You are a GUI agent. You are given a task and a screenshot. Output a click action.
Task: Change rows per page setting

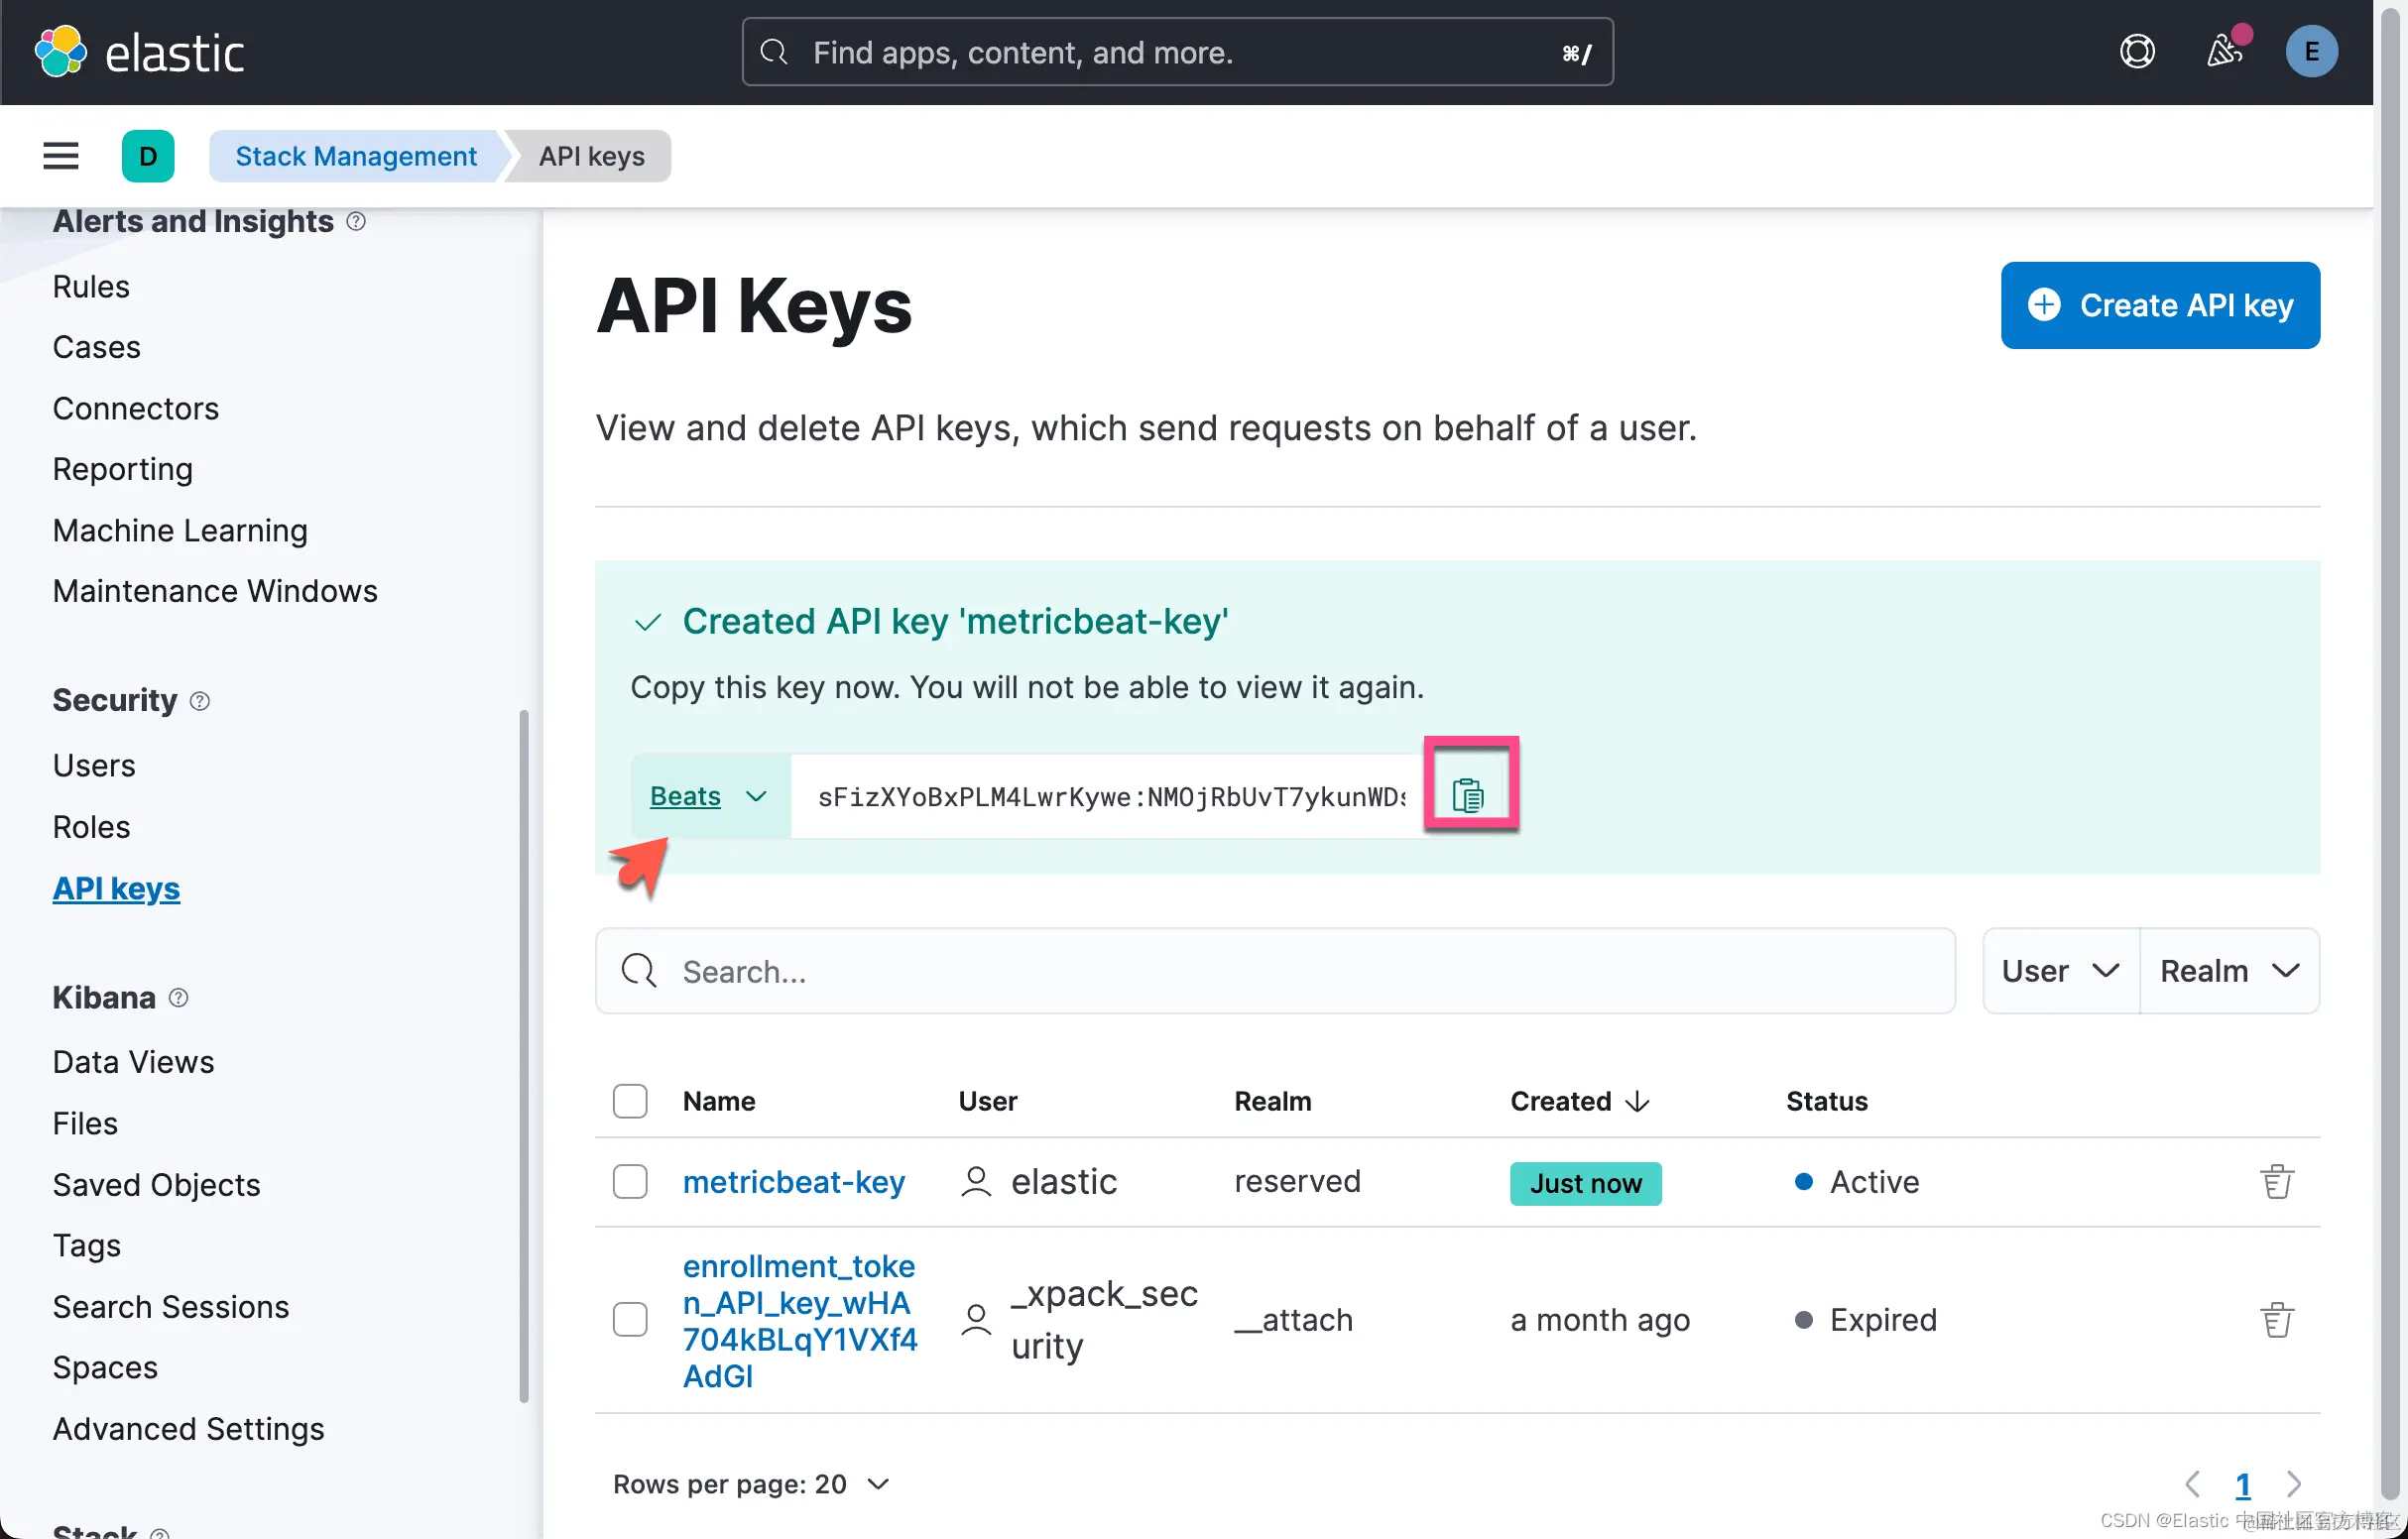[750, 1484]
